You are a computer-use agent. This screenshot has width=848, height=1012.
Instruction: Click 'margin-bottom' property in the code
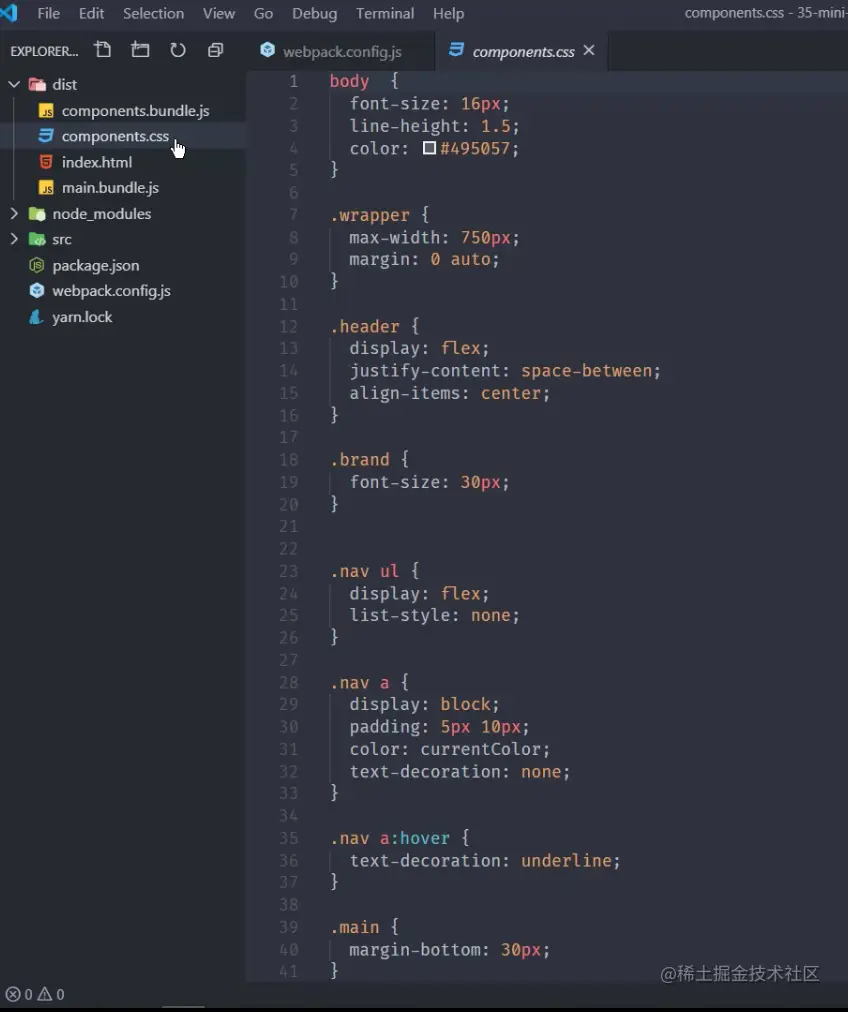pos(415,950)
